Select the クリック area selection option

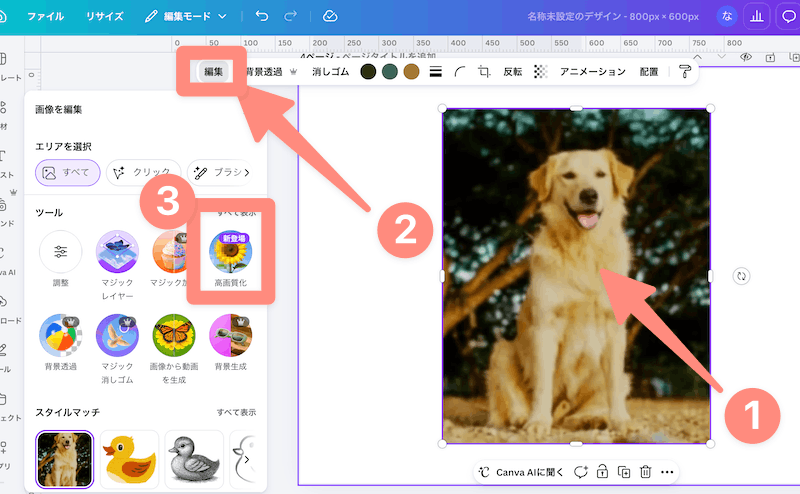(x=143, y=172)
